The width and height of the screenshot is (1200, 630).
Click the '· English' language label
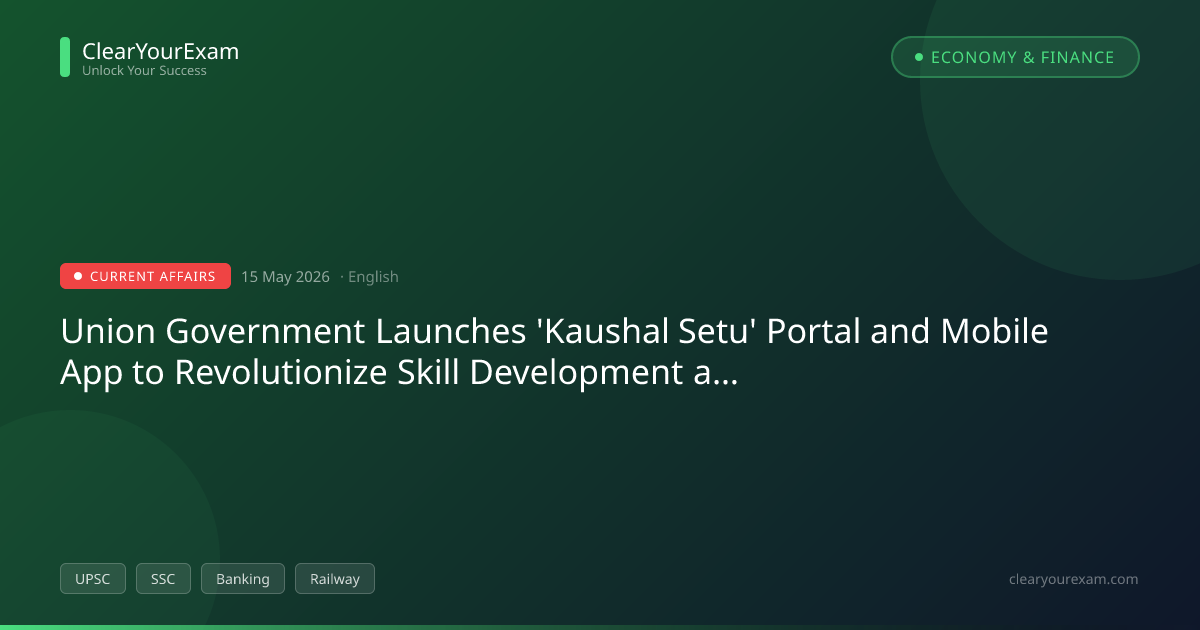click(x=369, y=277)
